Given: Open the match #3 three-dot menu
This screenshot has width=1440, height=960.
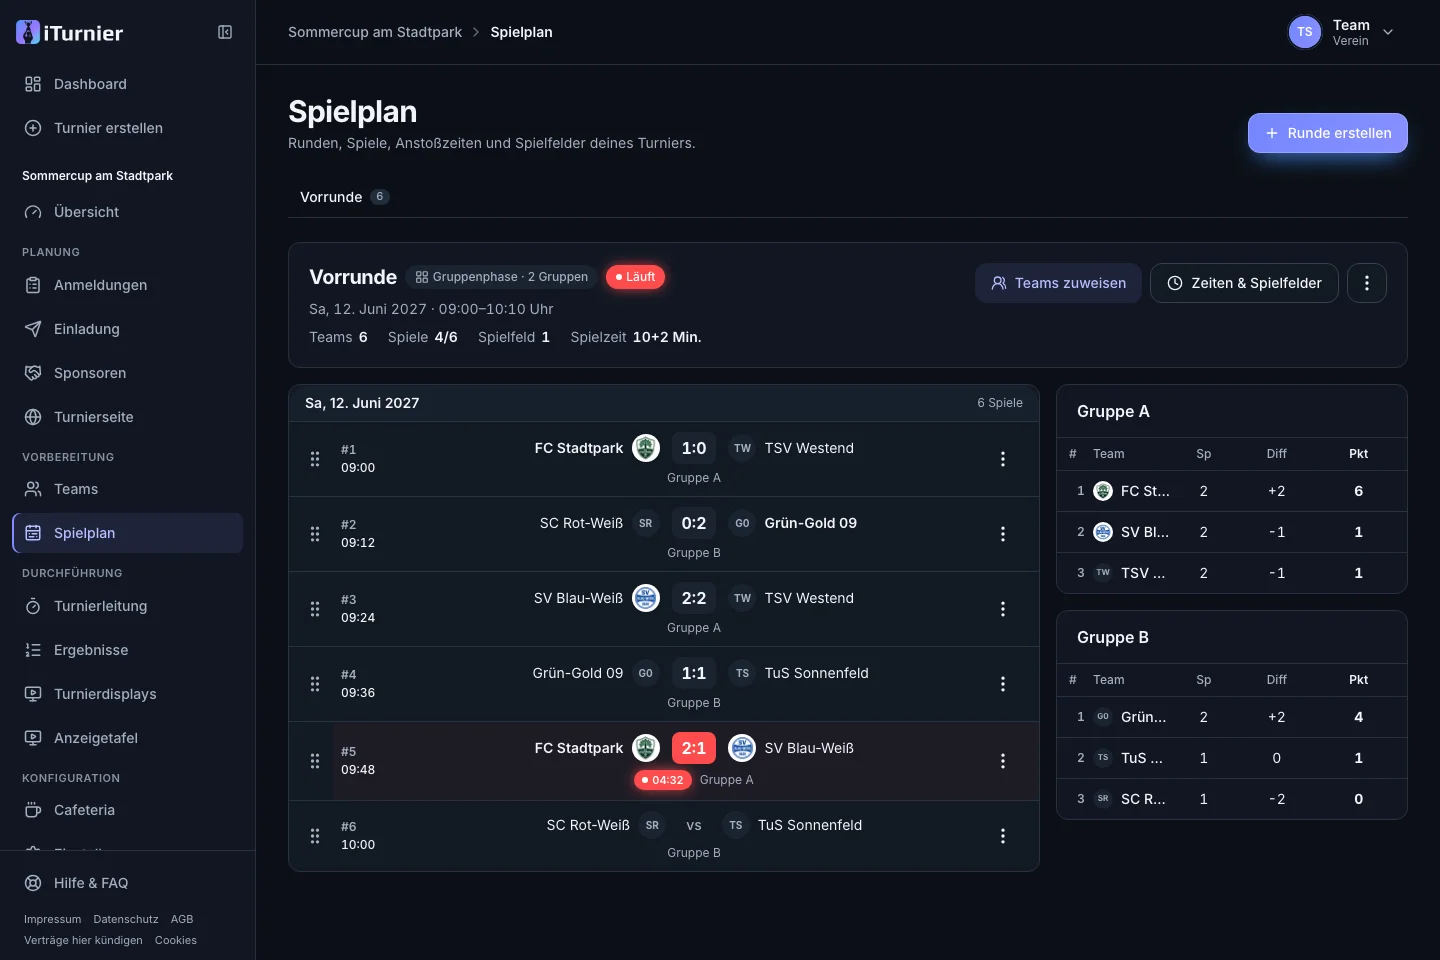Looking at the screenshot, I should pyautogui.click(x=1003, y=609).
